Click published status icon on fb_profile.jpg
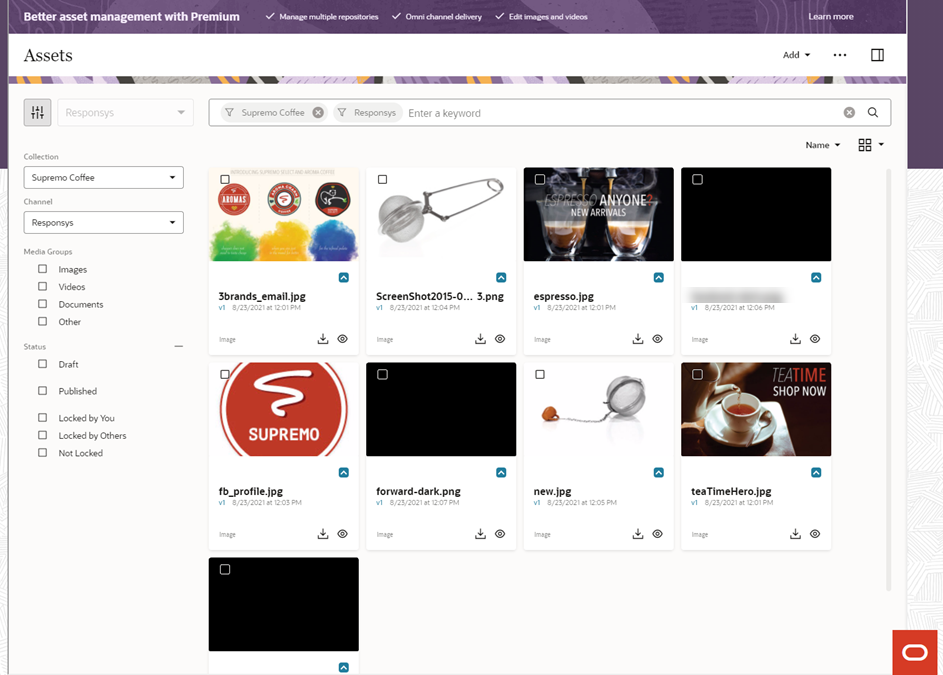 [x=343, y=472]
